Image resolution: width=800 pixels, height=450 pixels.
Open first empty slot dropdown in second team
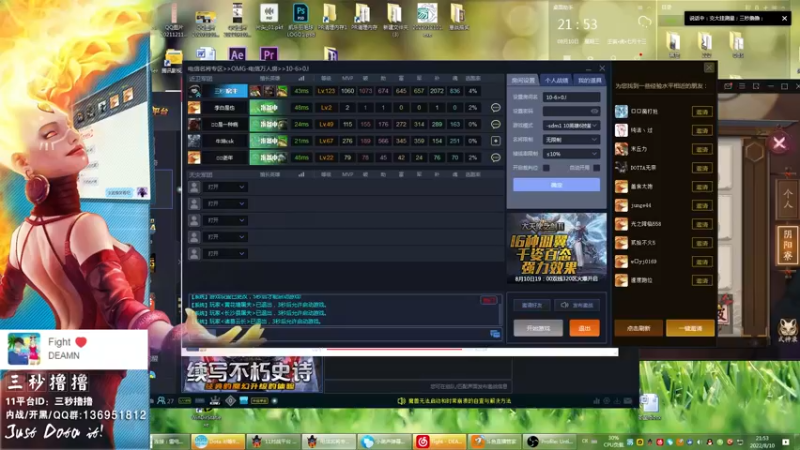click(x=226, y=187)
